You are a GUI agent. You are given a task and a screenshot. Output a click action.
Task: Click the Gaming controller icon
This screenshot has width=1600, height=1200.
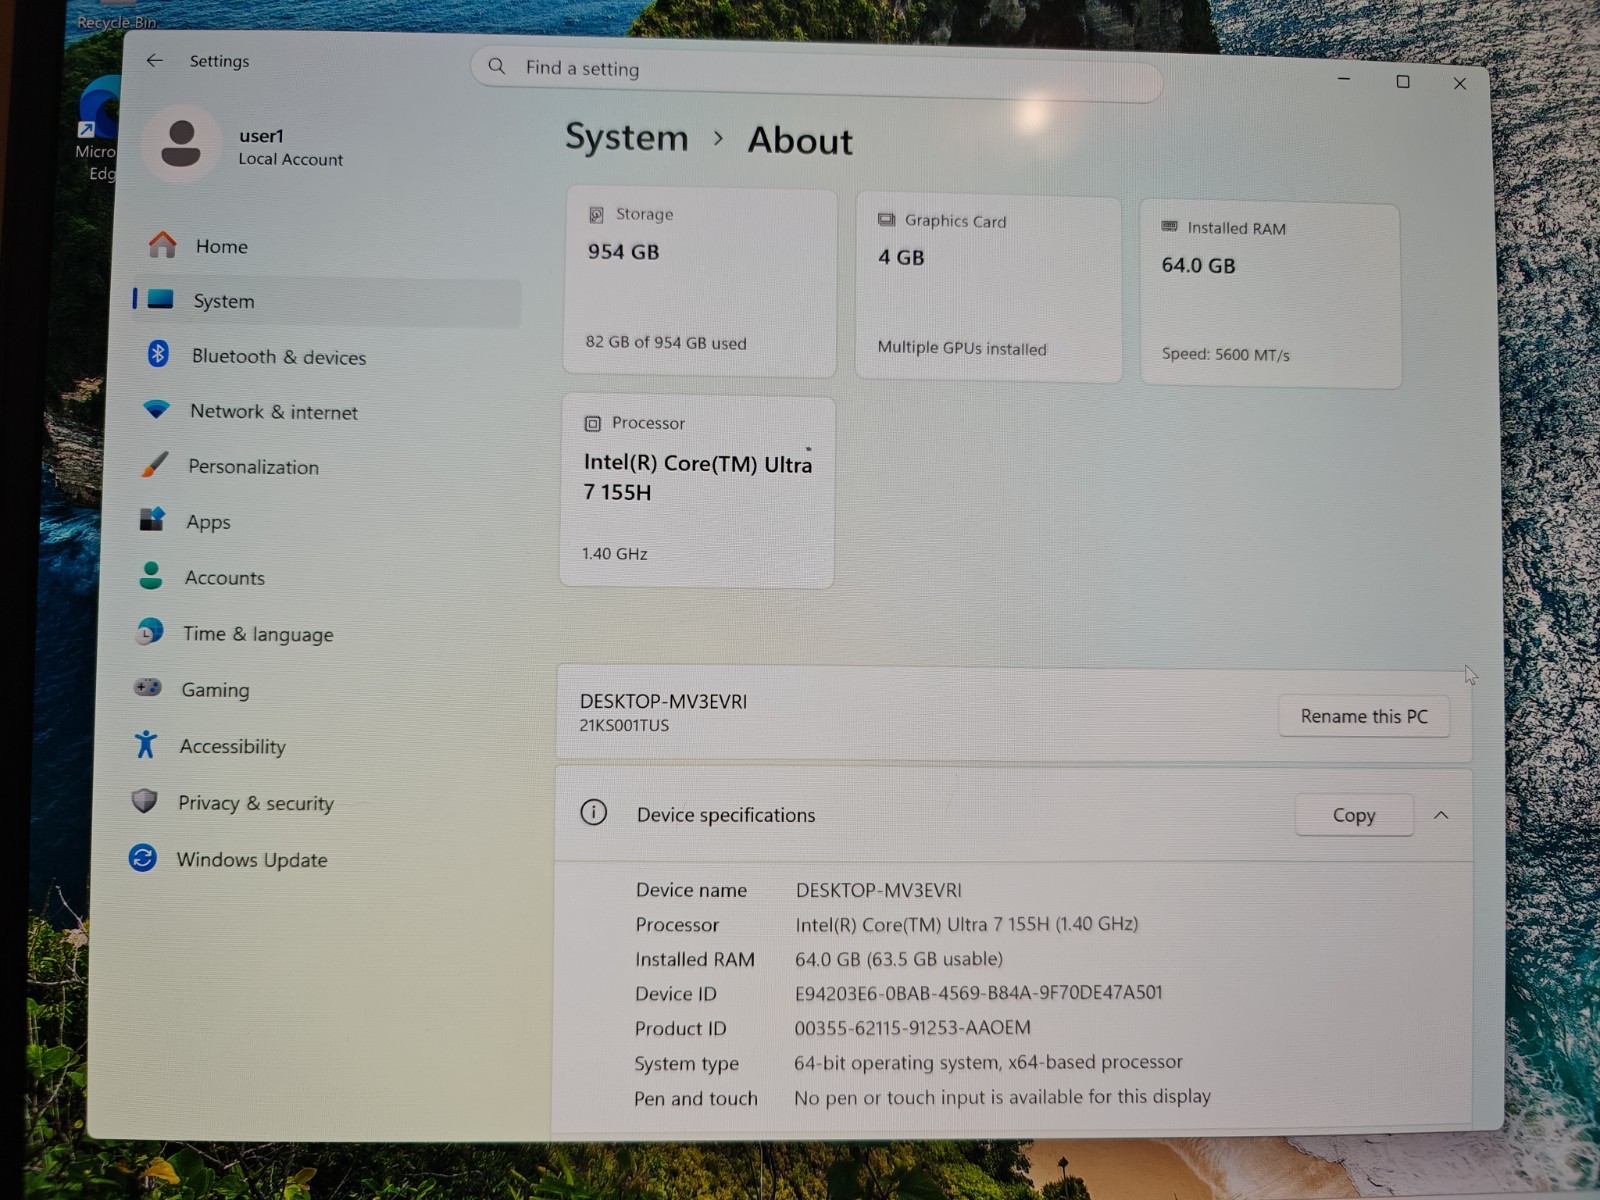pos(148,688)
